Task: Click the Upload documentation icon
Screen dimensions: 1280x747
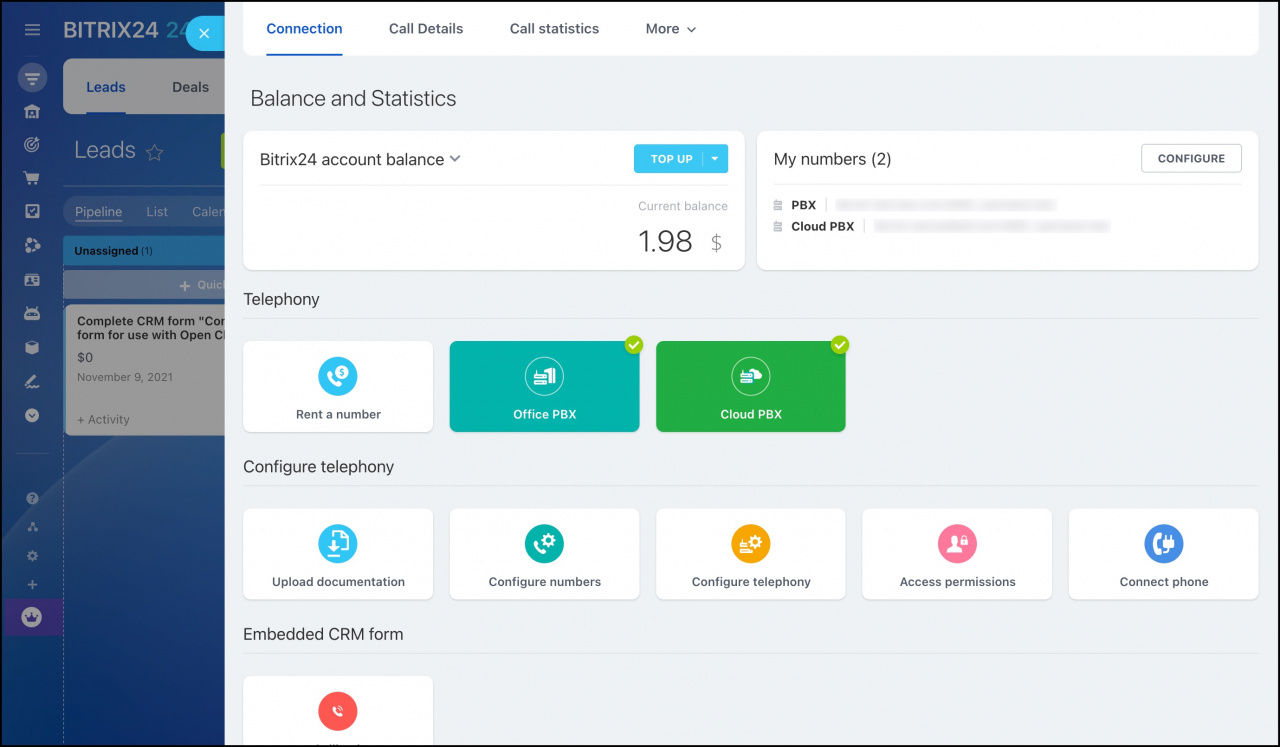Action: (x=338, y=544)
